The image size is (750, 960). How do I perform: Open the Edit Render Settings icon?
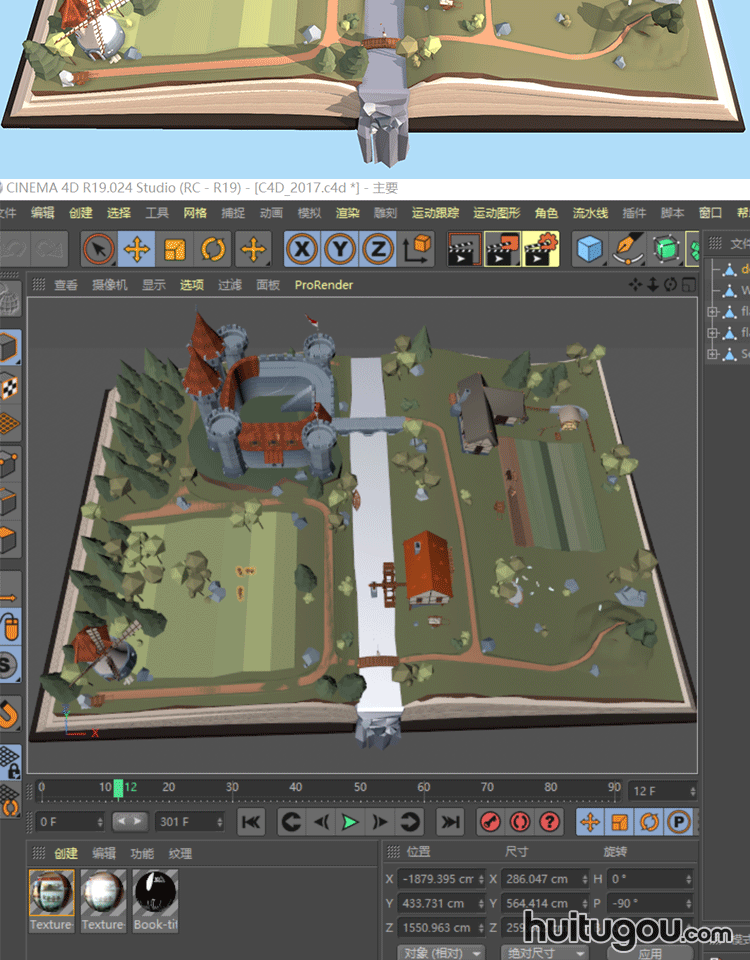tap(540, 249)
